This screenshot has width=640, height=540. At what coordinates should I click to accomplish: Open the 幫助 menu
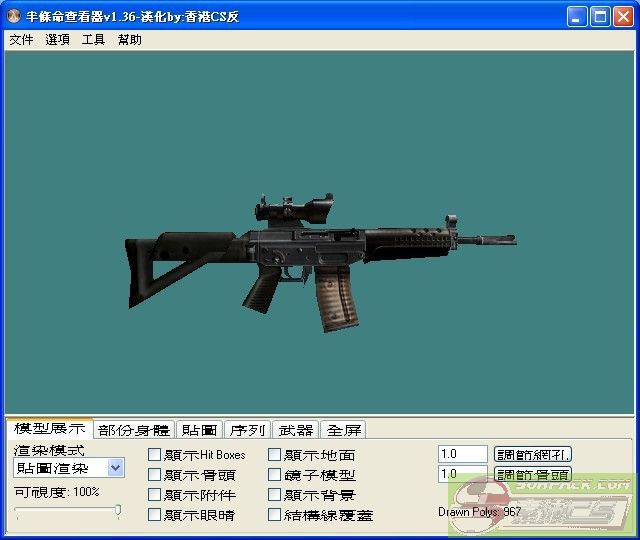coord(129,40)
